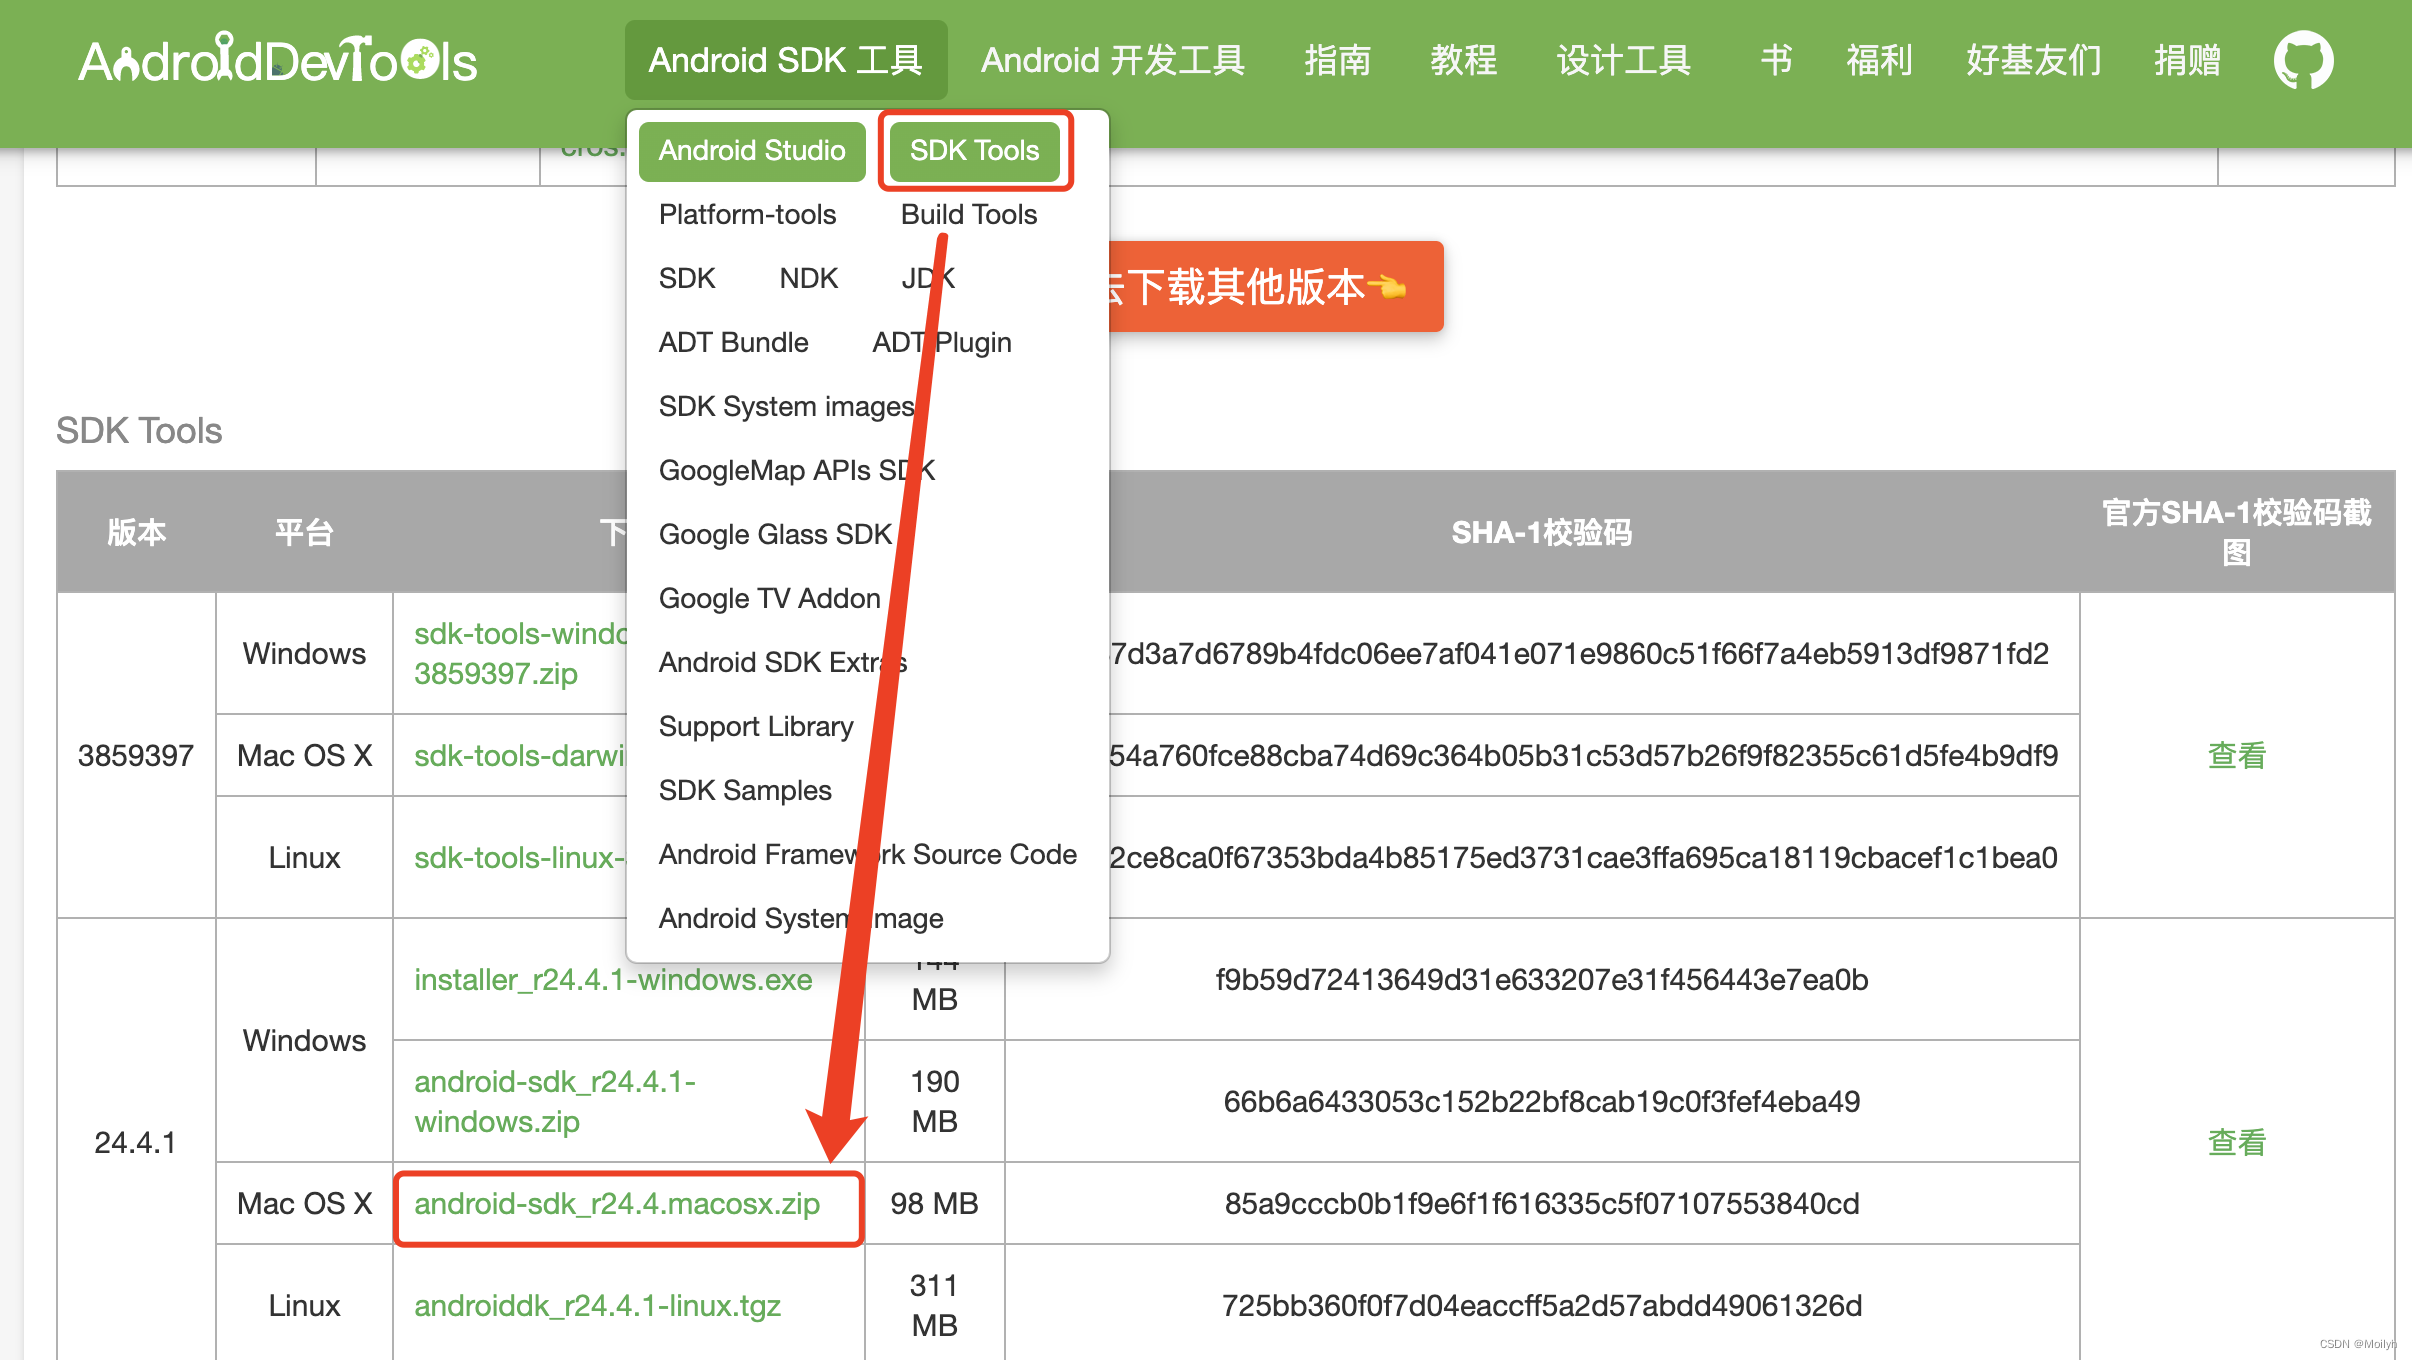Click 查看 link for version 3859397
This screenshot has width=2412, height=1360.
2236,755
